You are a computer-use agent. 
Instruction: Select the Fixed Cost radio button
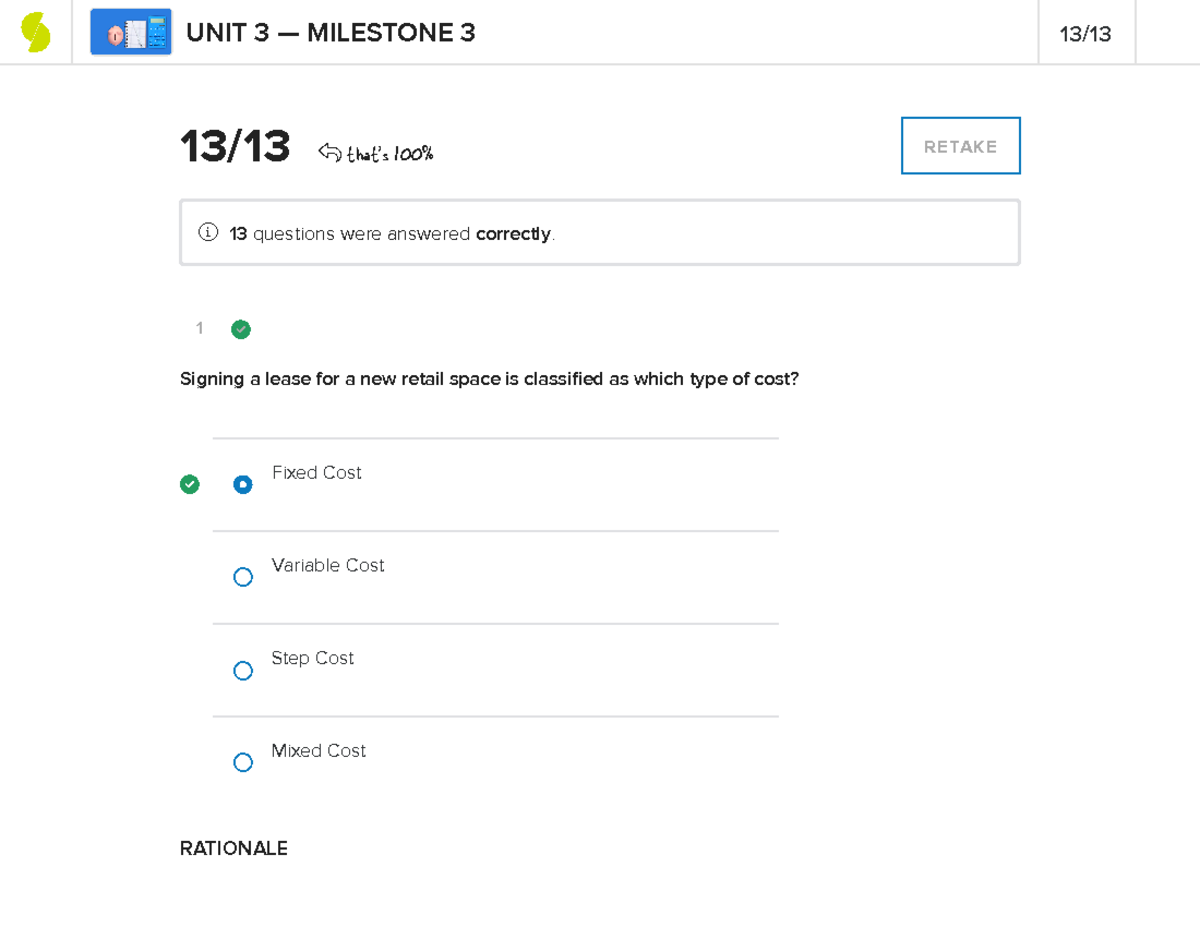243,485
